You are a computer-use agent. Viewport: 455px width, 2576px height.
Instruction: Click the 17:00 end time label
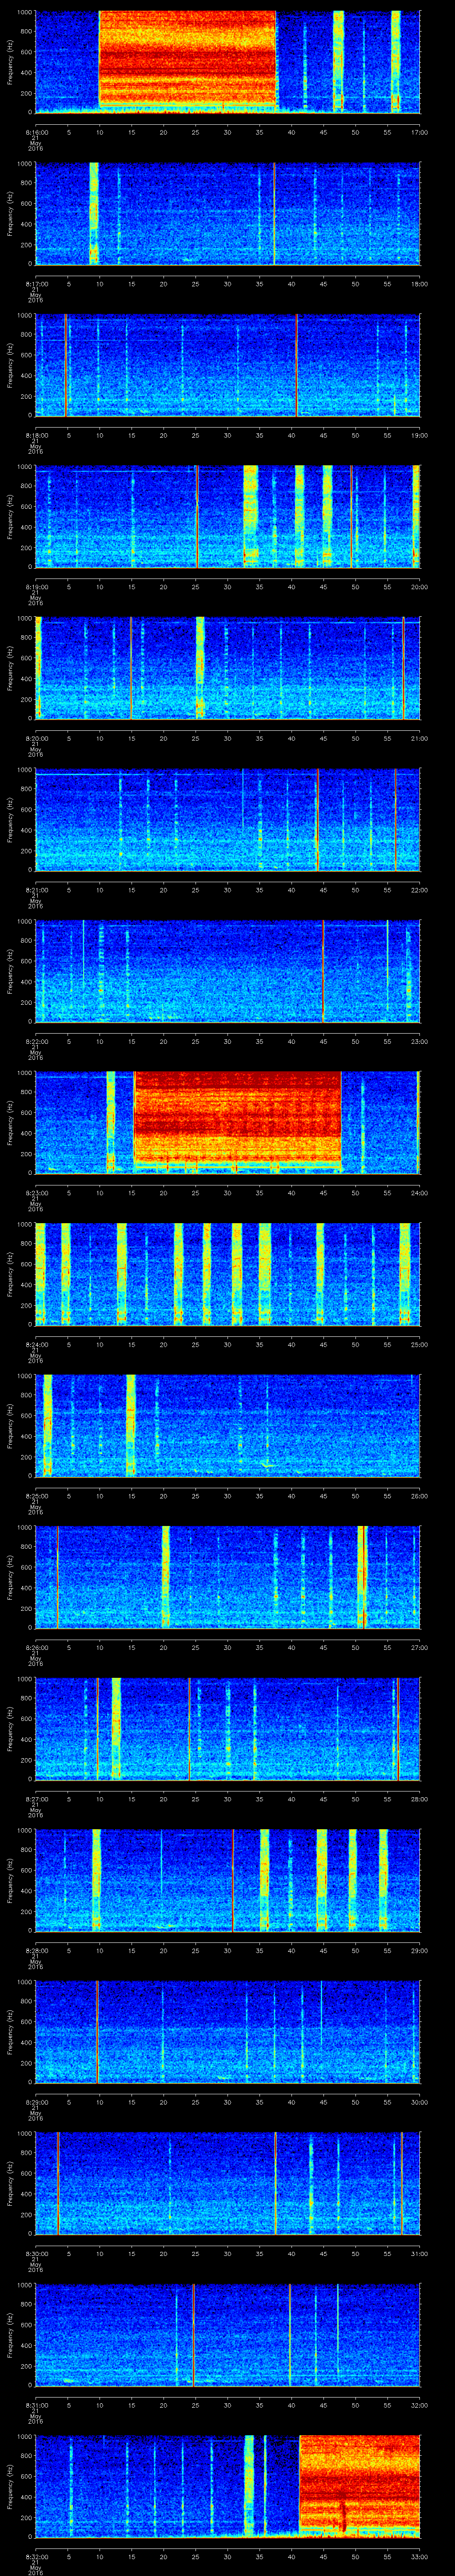coord(420,132)
